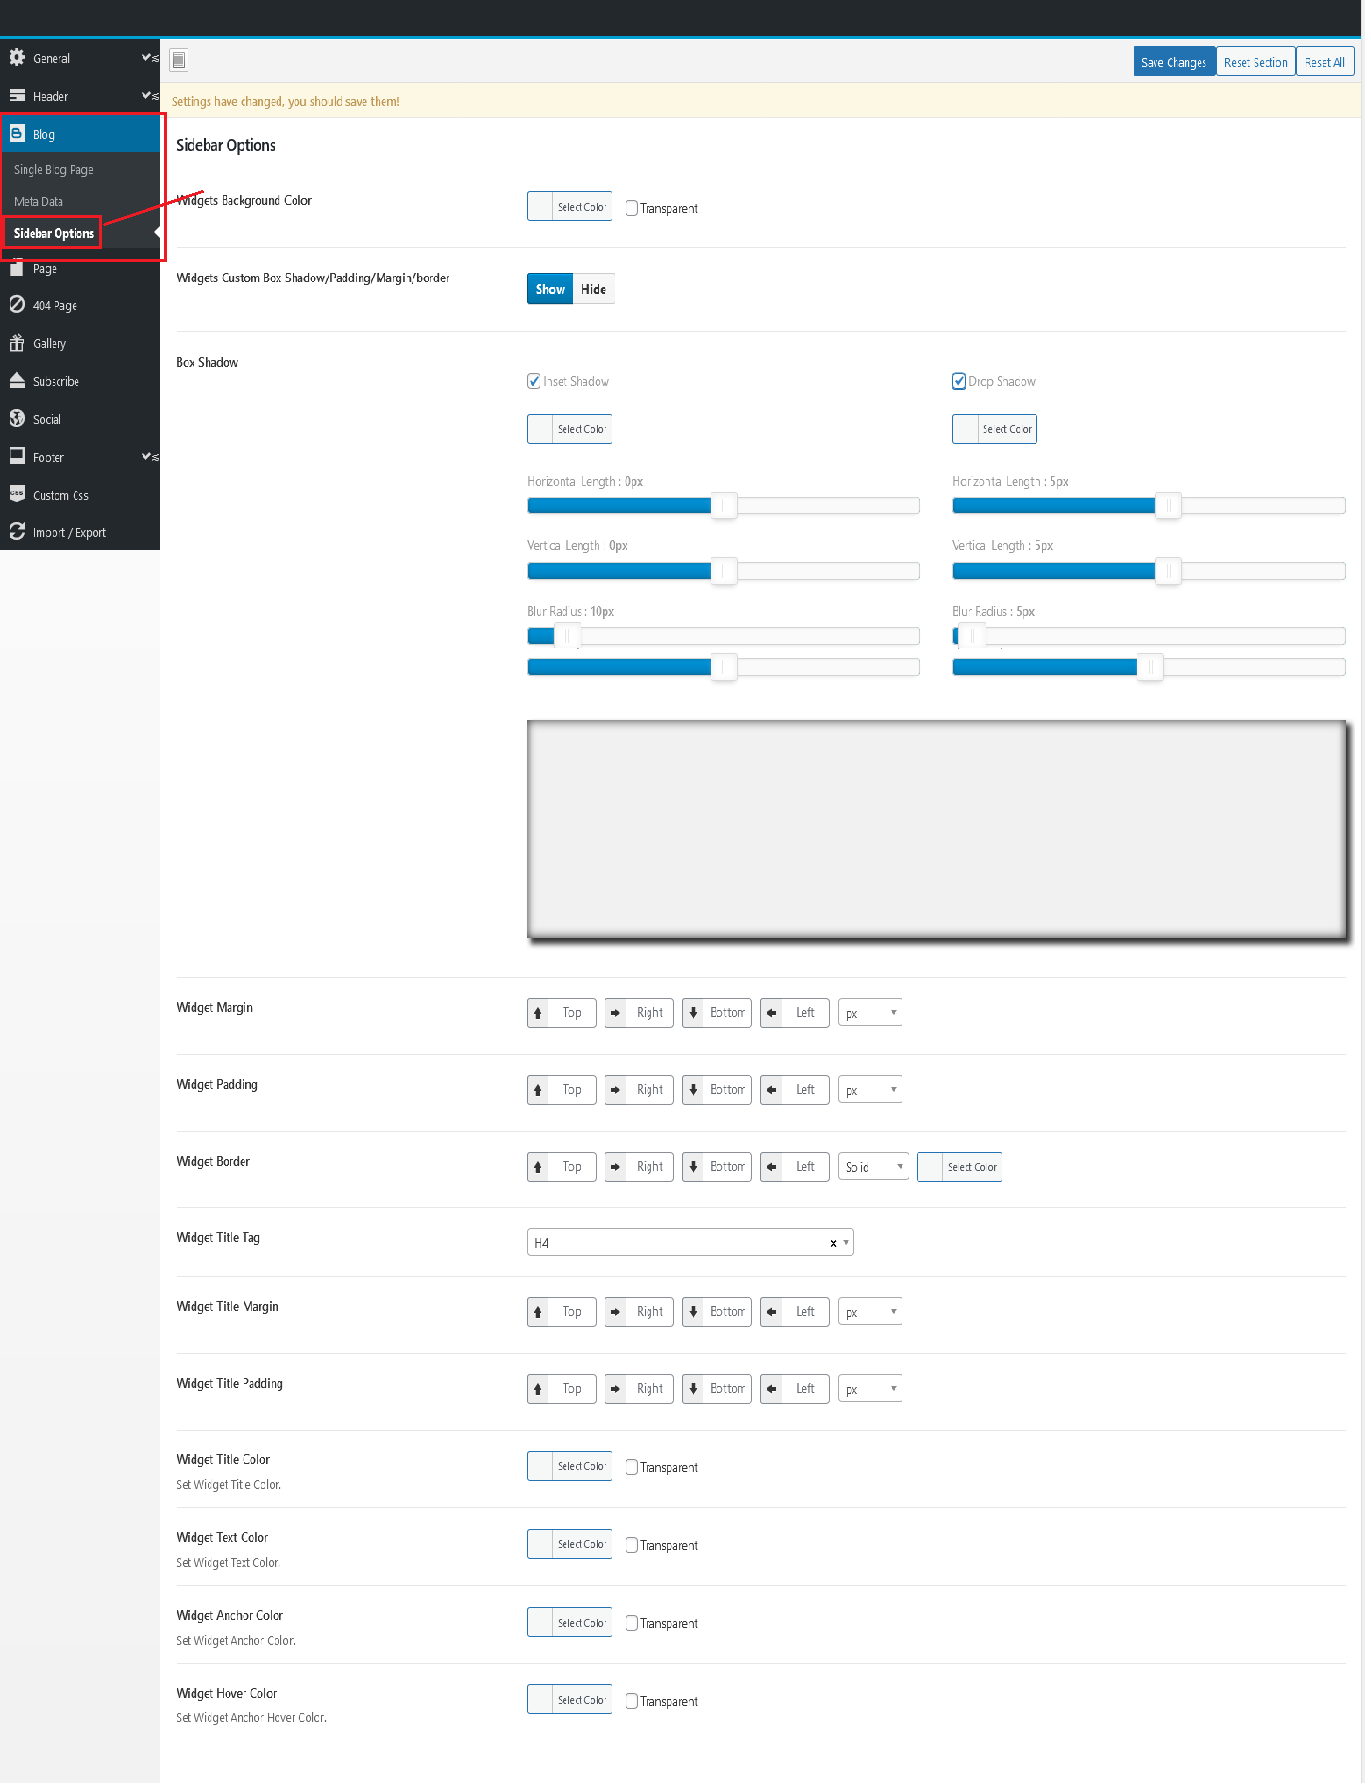Click the Social globe icon
This screenshot has height=1784, width=1371.
tap(17, 419)
